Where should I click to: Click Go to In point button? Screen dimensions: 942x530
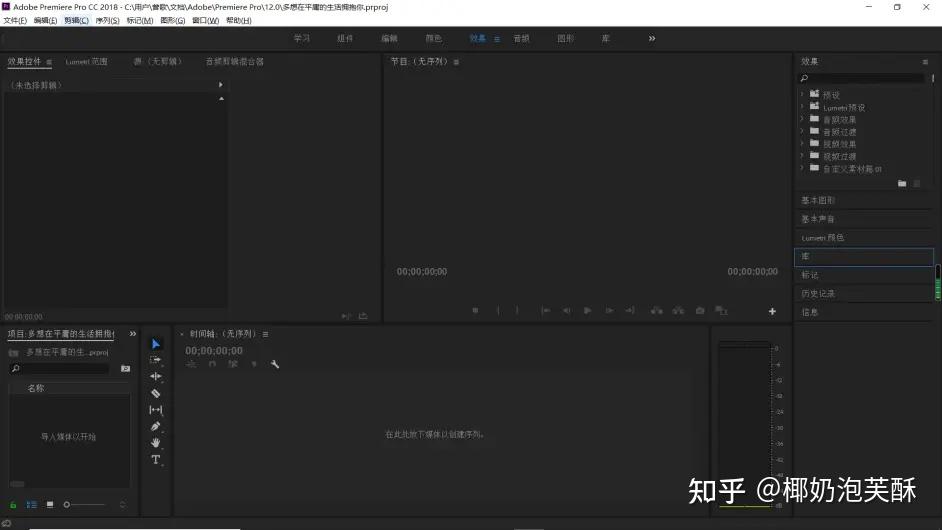pyautogui.click(x=545, y=311)
